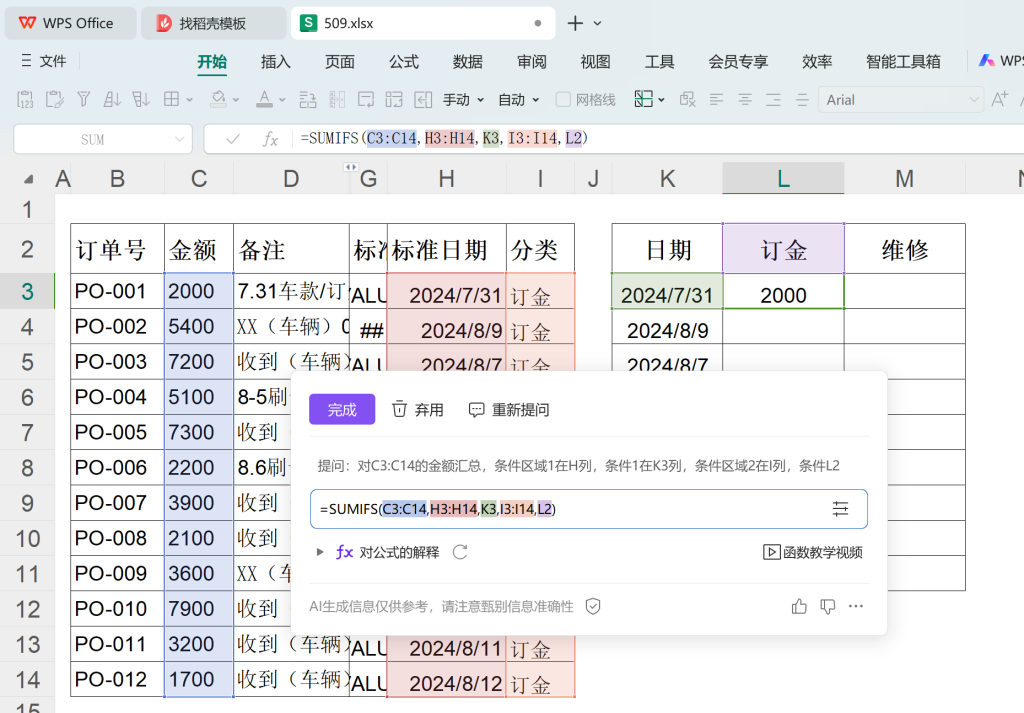This screenshot has height=713, width=1024.
Task: Click the filter funnel icon
Action: (x=83, y=99)
